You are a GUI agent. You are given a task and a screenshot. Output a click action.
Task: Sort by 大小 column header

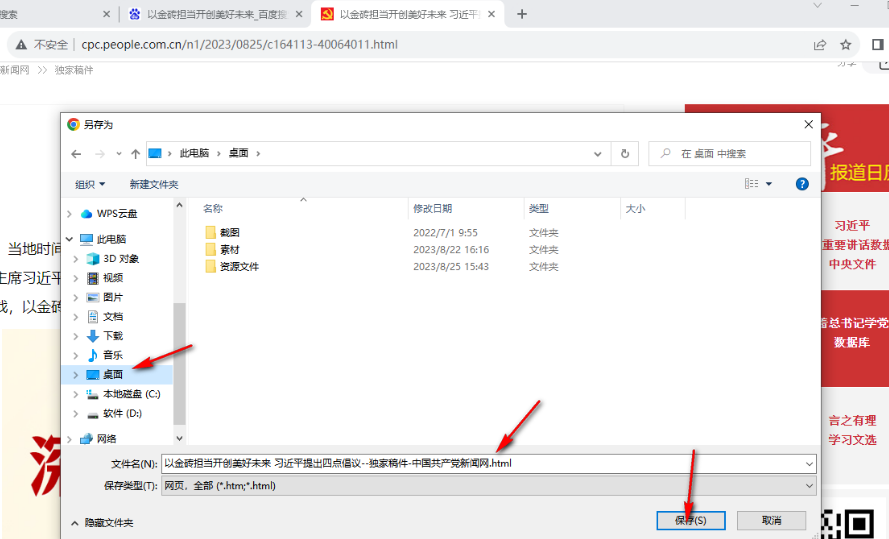[635, 209]
